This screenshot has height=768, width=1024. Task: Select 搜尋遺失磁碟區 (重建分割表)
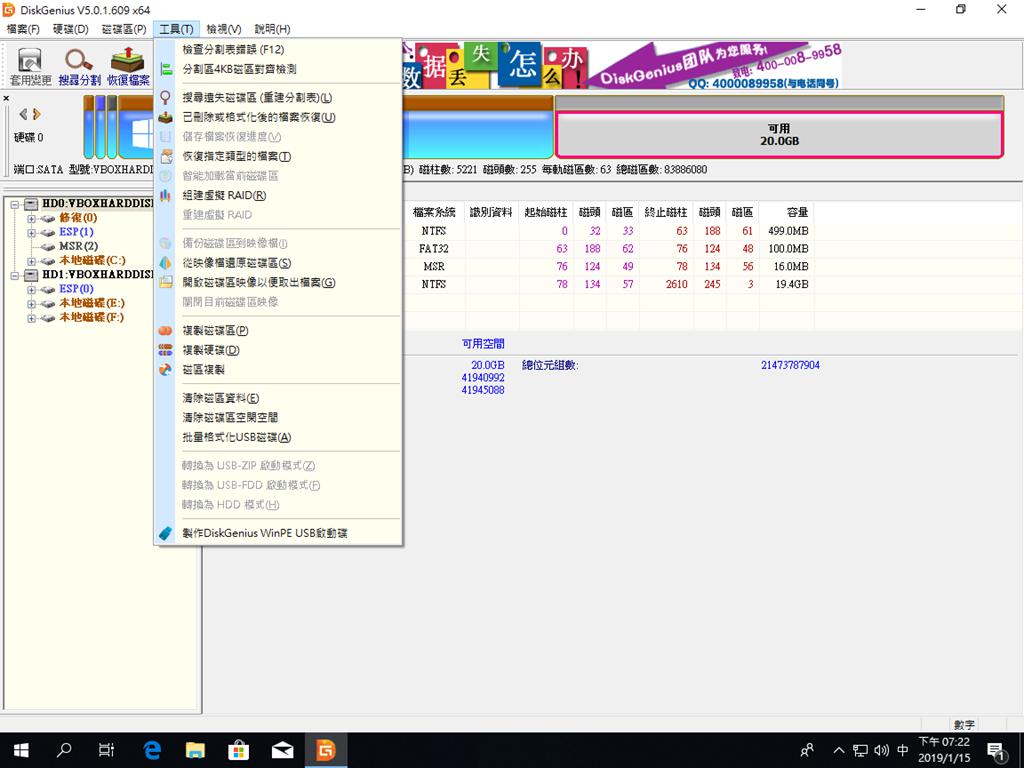[x=278, y=98]
